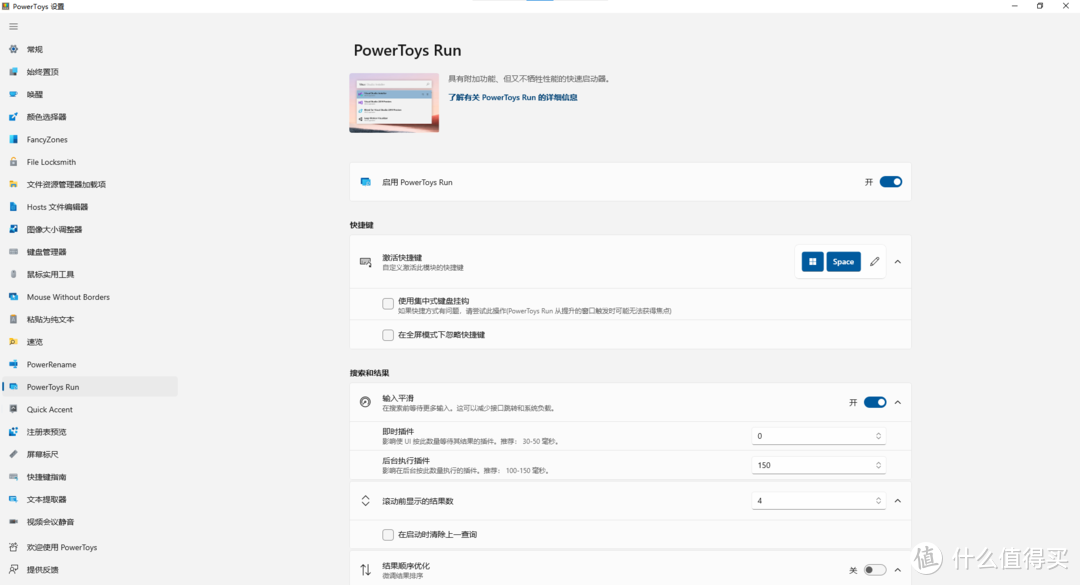The image size is (1080, 585).
Task: Click the hamburger navigation icon
Action: 13,26
